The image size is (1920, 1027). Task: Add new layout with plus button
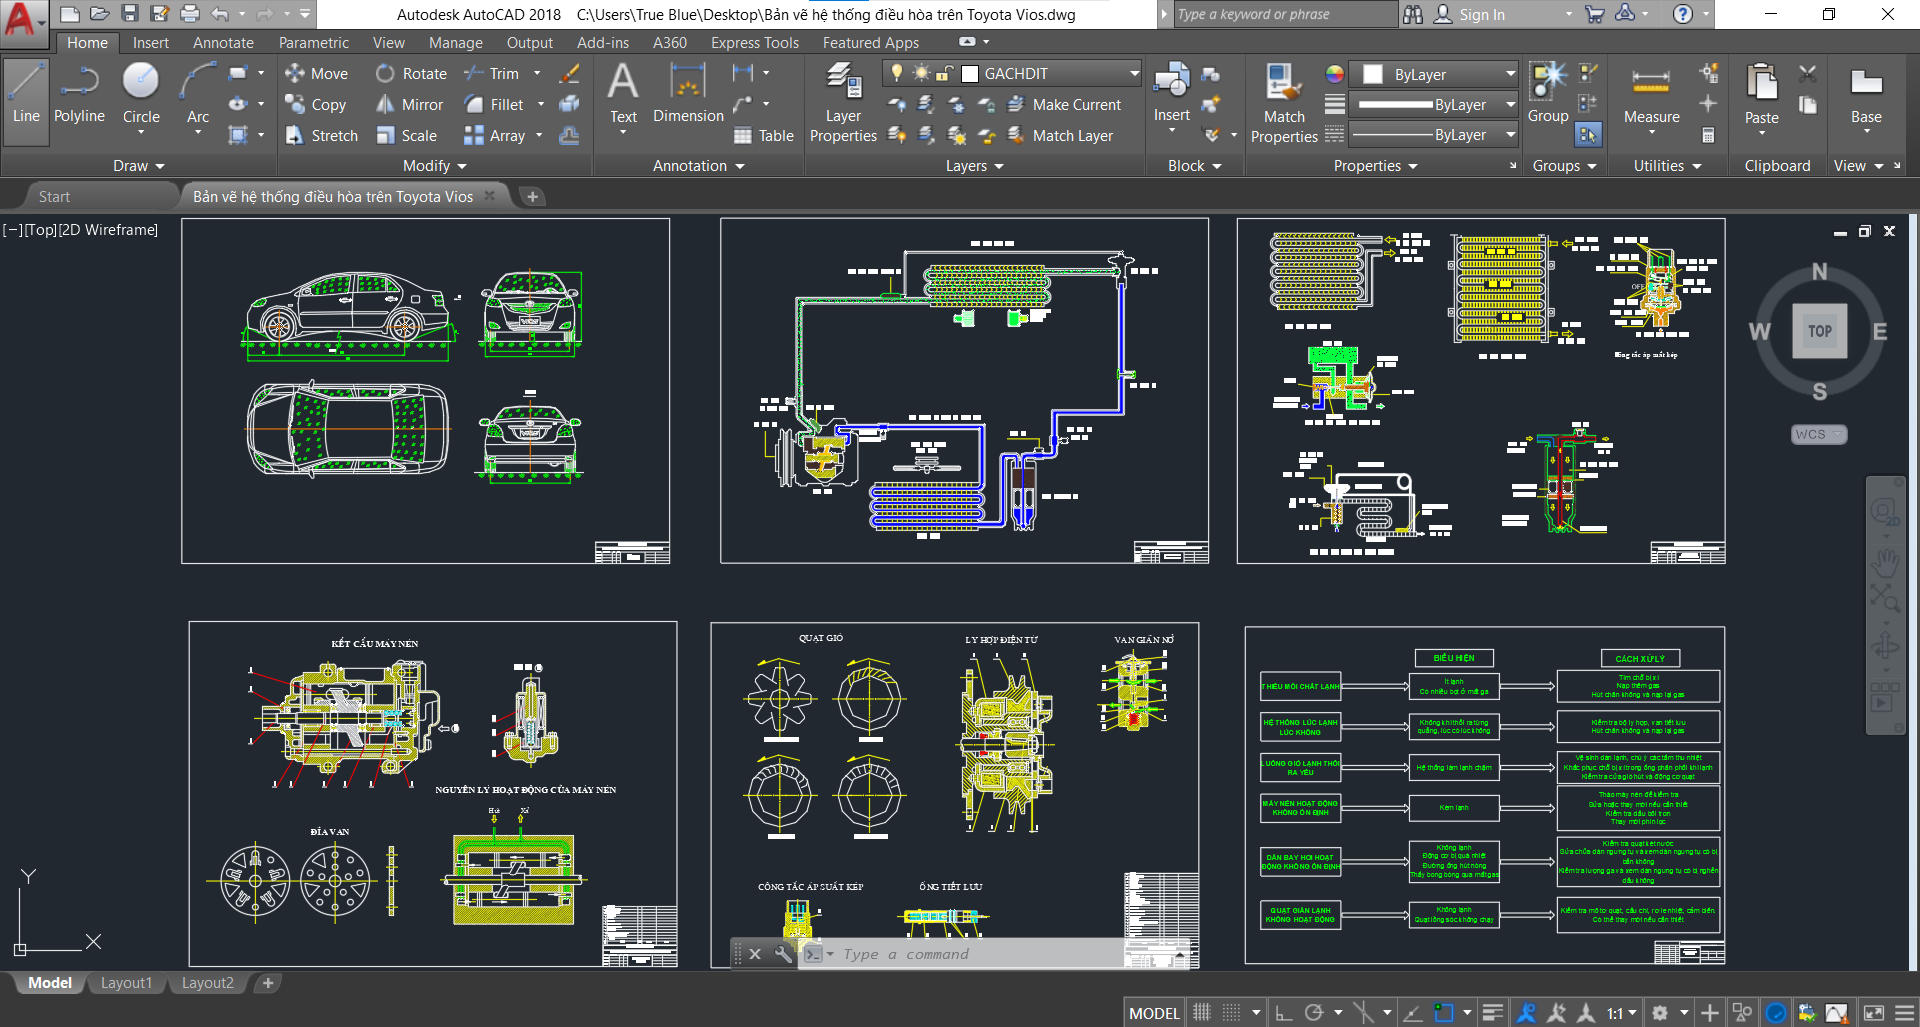point(268,983)
